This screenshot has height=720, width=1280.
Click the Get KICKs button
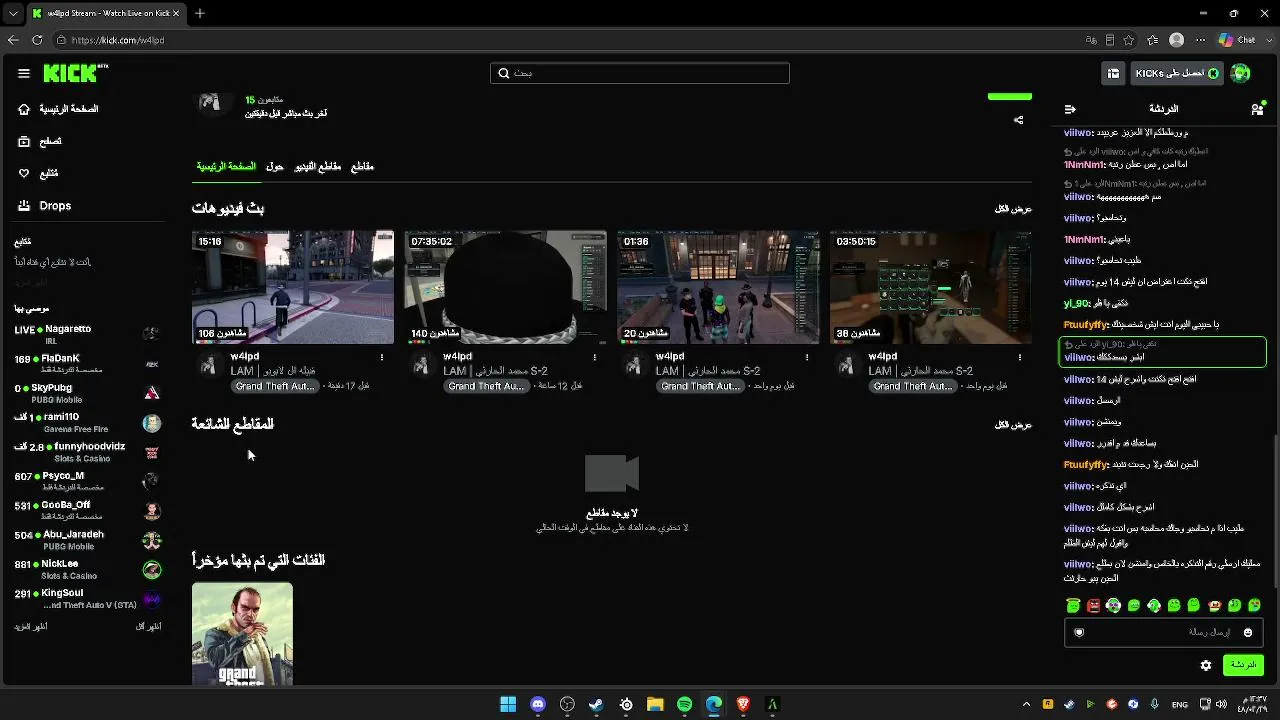coord(1177,73)
